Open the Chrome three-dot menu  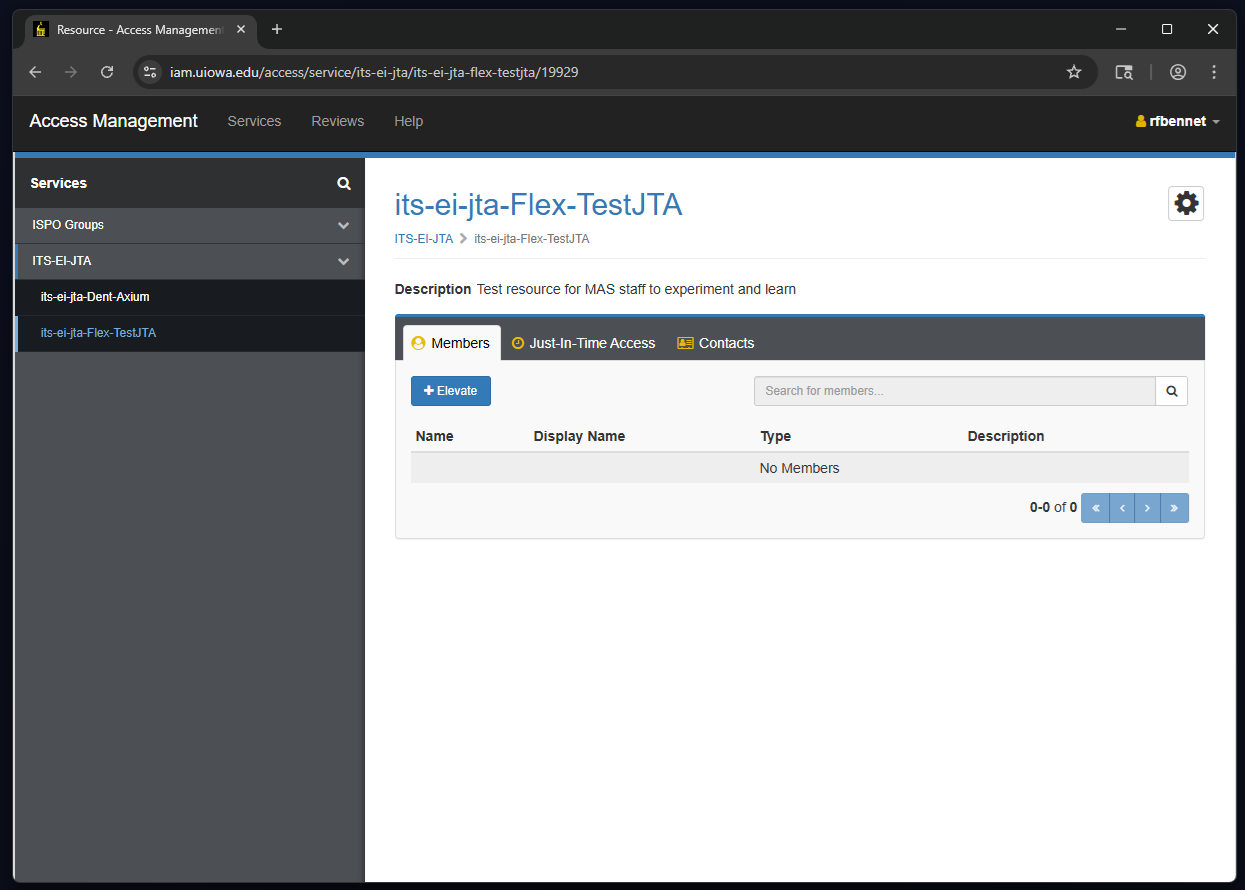coord(1214,72)
